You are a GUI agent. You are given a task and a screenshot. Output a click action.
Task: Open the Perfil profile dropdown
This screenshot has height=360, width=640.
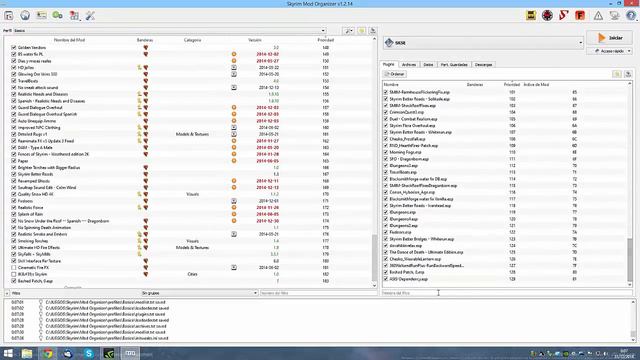click(169, 31)
